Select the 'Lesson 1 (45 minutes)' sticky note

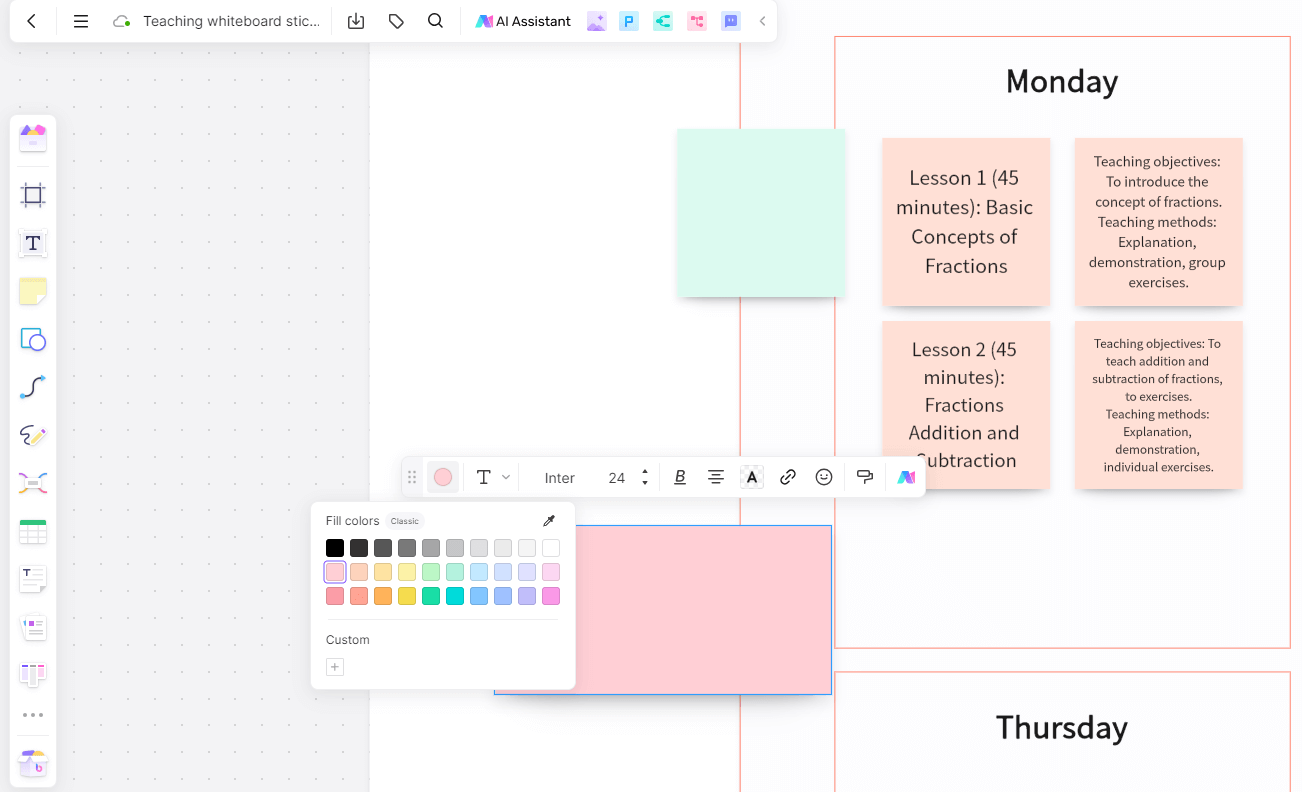point(966,222)
